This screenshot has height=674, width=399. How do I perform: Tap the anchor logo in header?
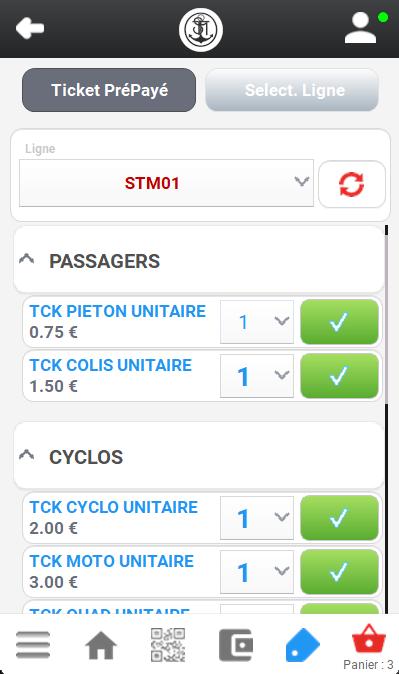(201, 29)
